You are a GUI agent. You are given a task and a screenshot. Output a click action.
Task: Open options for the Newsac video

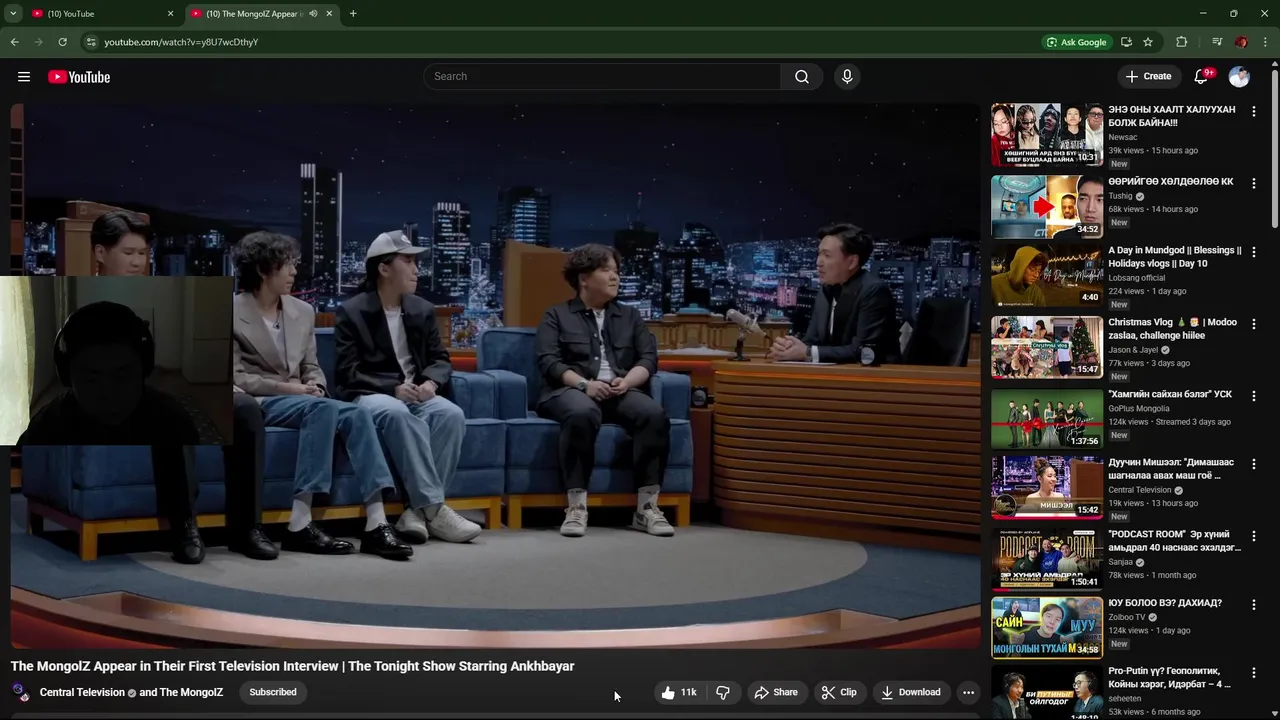[1253, 112]
